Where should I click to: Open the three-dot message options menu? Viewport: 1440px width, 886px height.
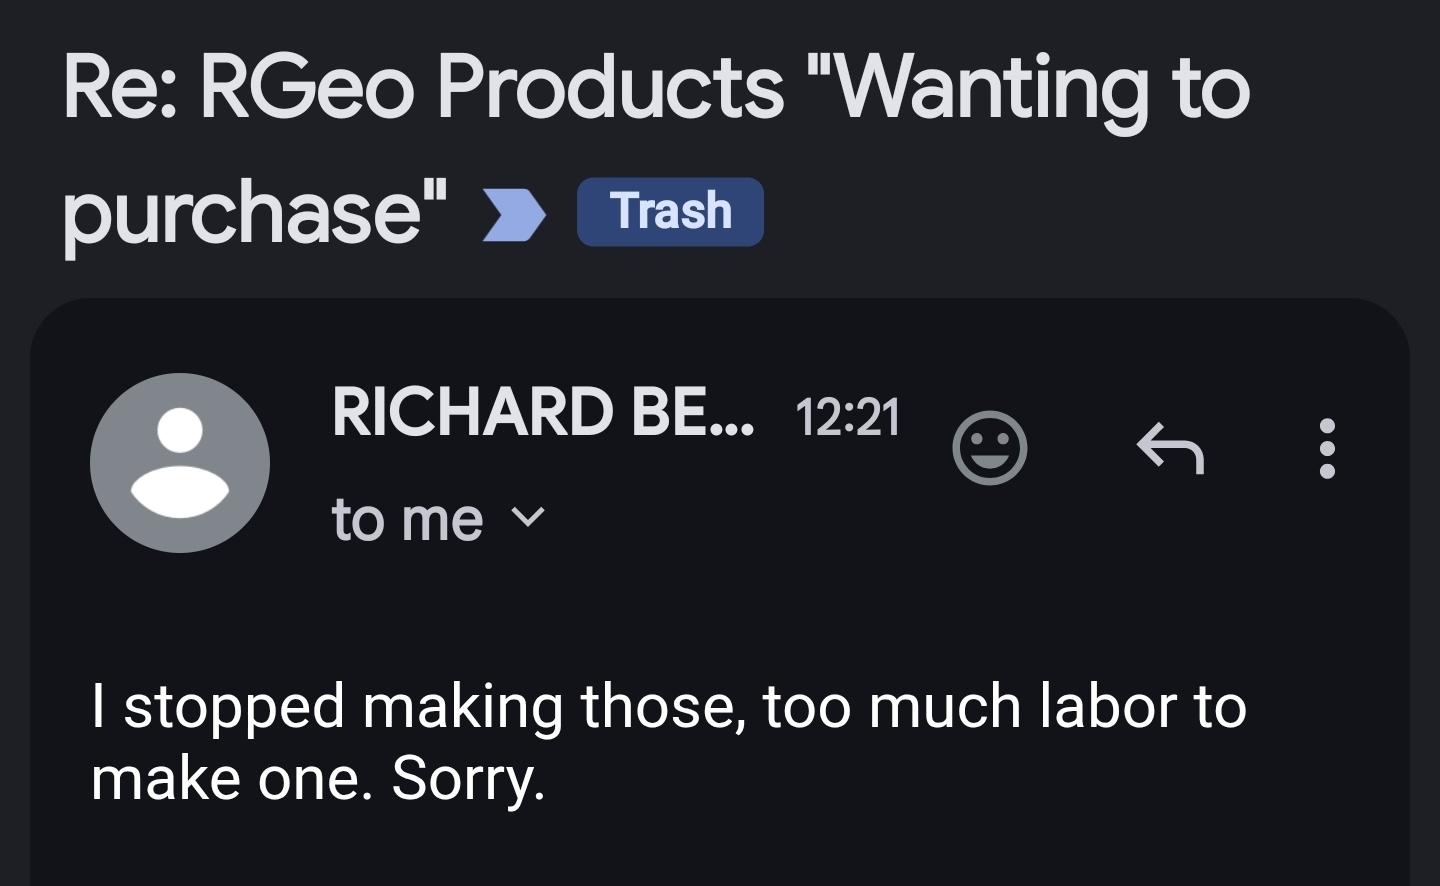click(1327, 448)
